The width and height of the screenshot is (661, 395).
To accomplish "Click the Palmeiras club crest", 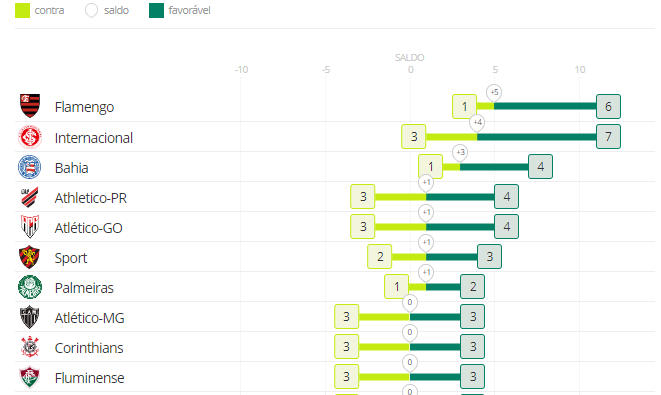I will (30, 287).
